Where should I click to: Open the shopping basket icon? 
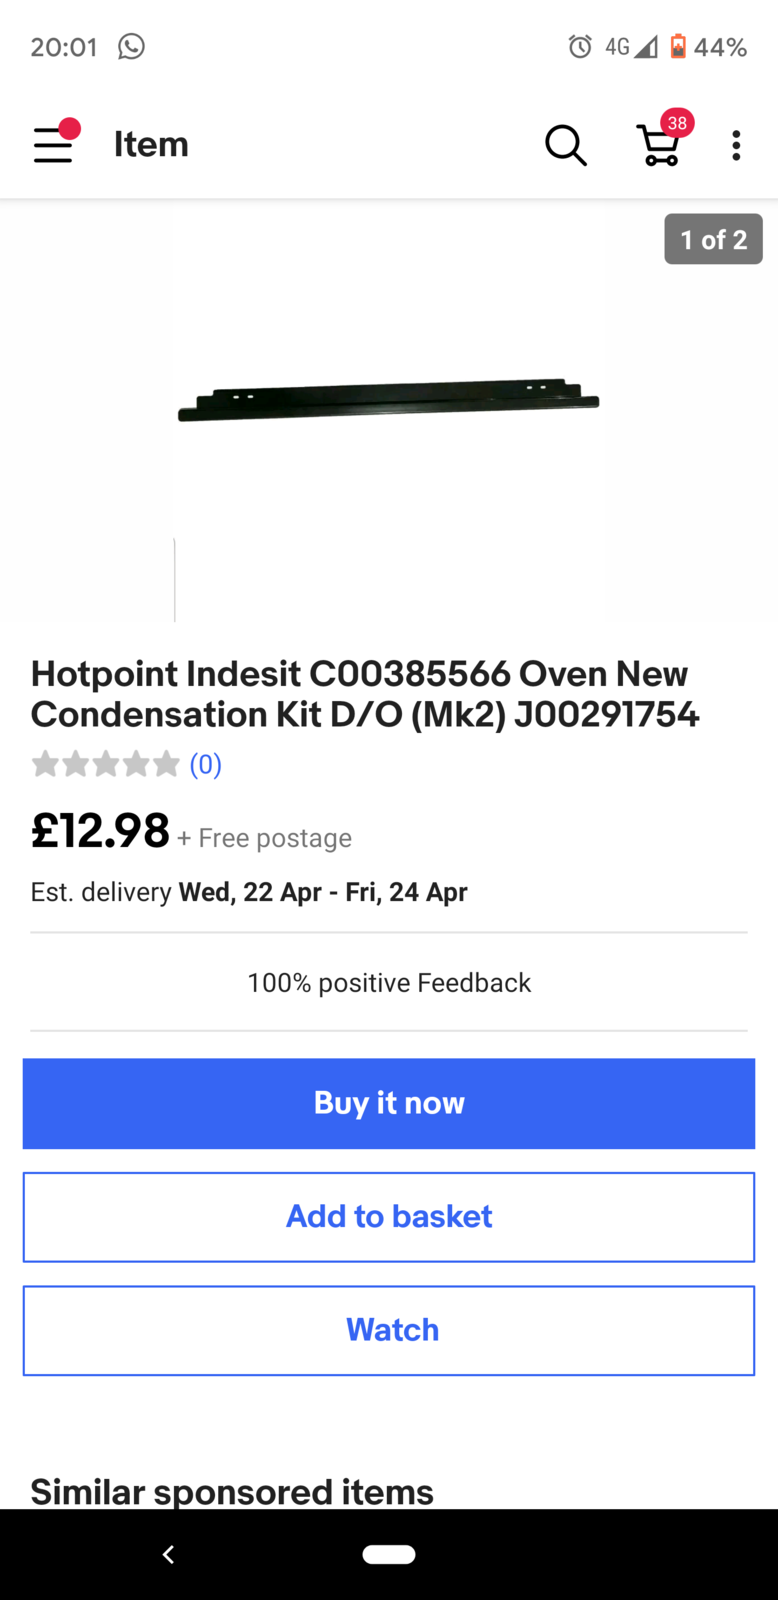click(x=659, y=147)
